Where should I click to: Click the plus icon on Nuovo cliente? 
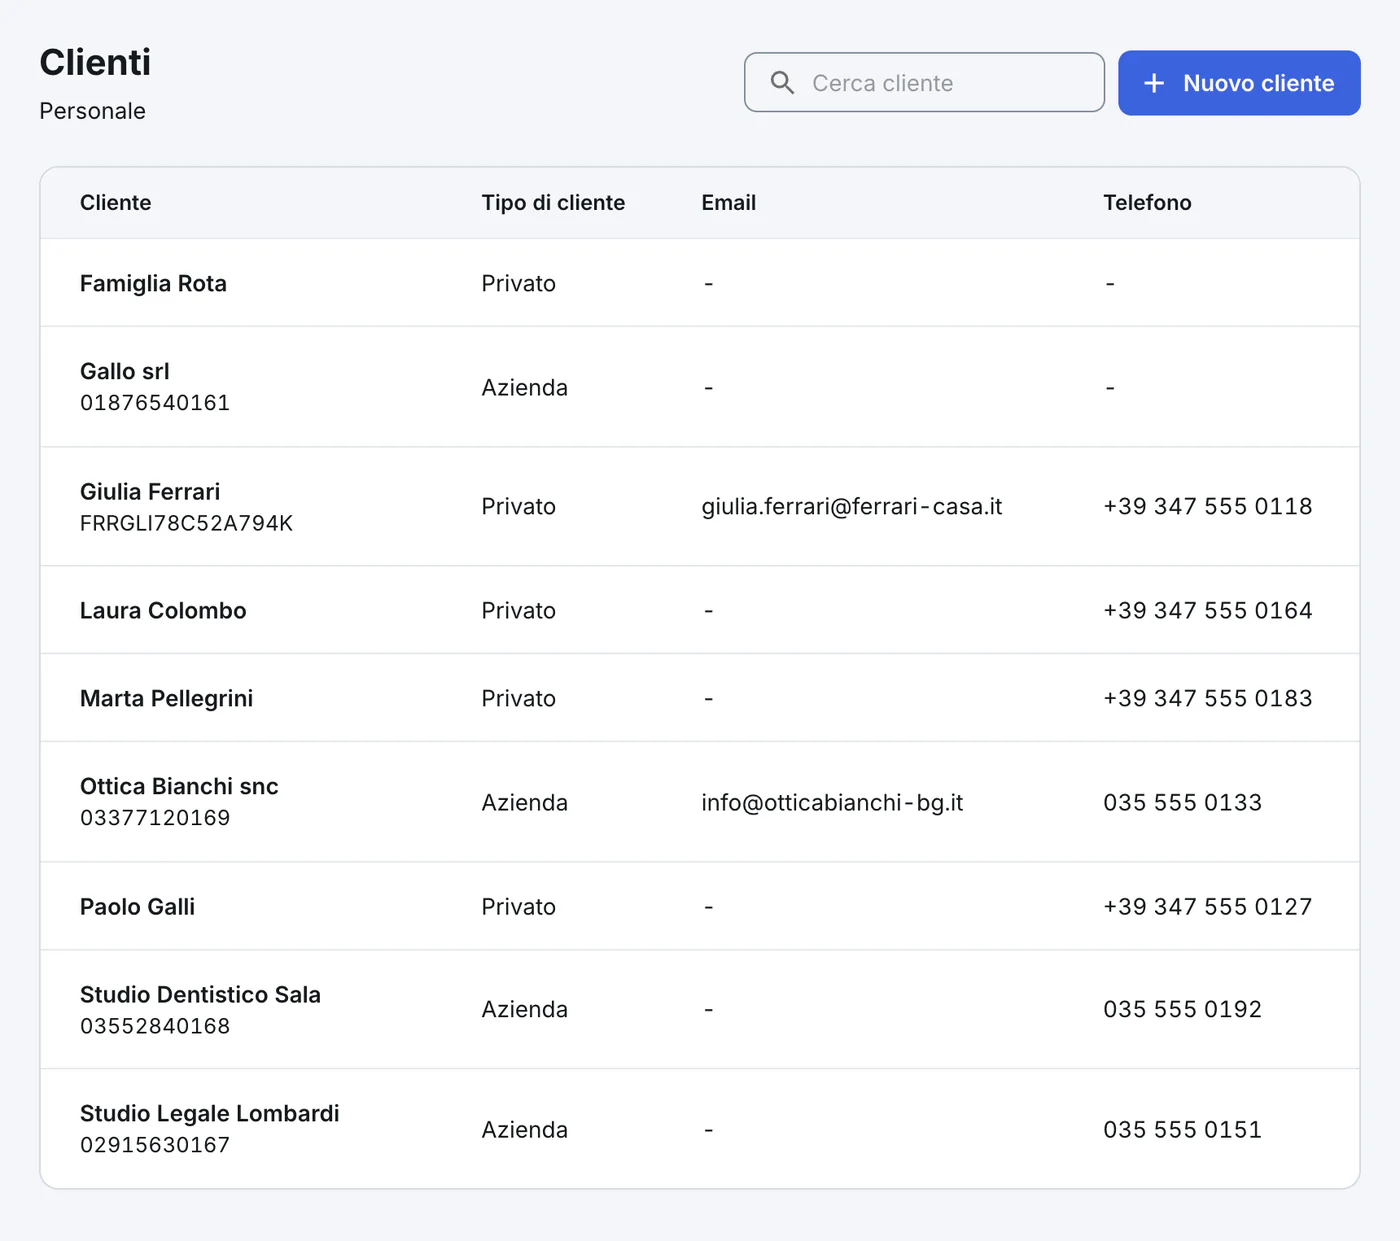tap(1154, 83)
